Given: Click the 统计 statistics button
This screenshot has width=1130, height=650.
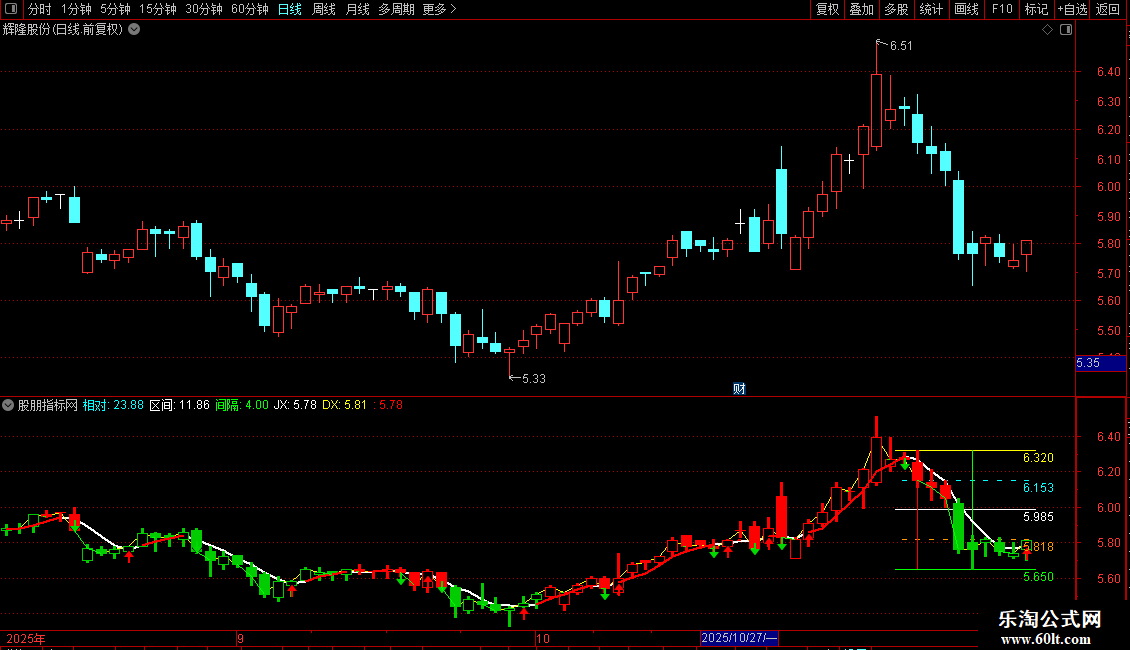Looking at the screenshot, I should (x=931, y=9).
